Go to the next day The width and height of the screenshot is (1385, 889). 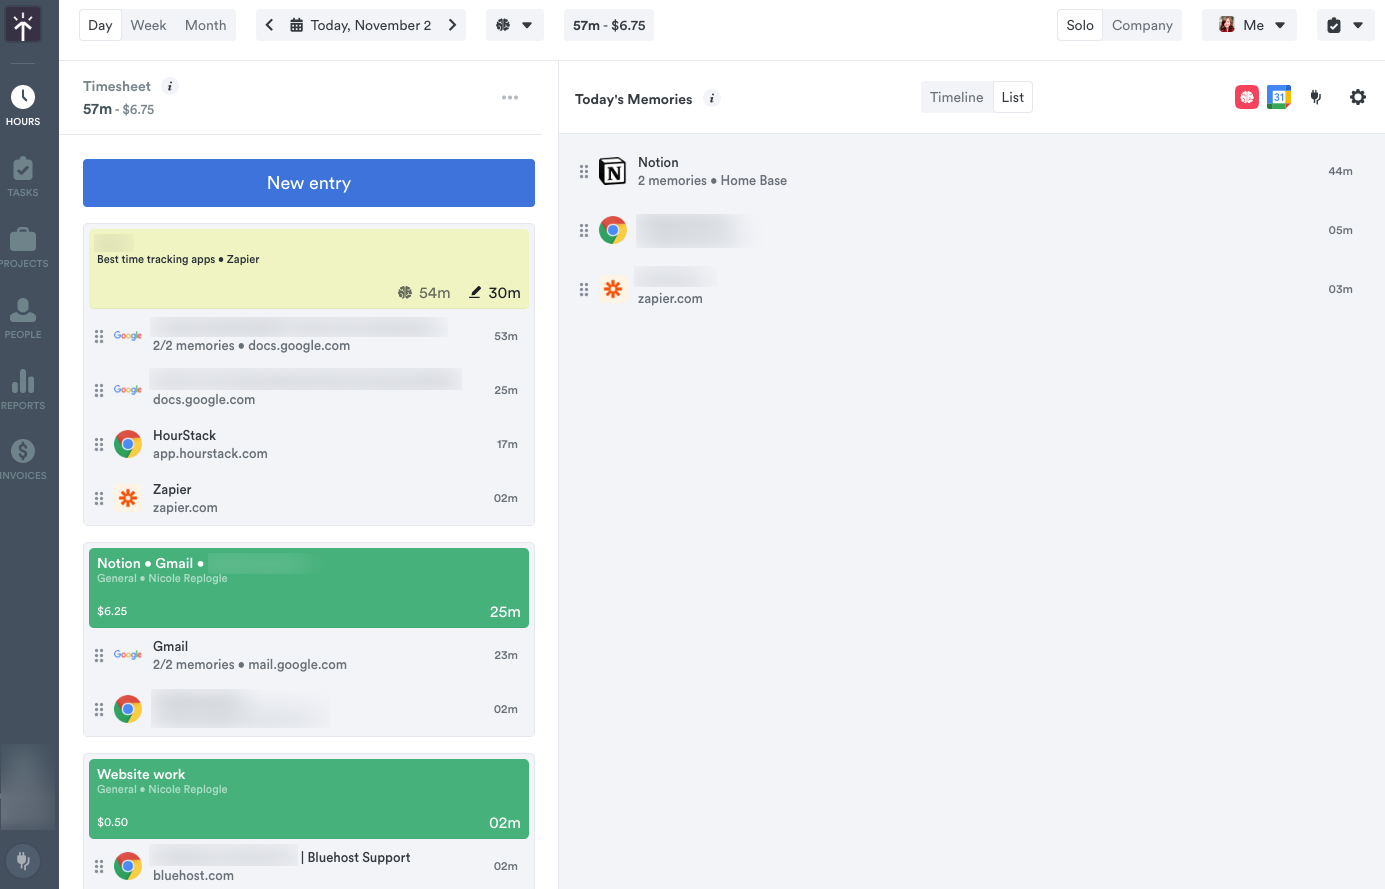pos(453,25)
